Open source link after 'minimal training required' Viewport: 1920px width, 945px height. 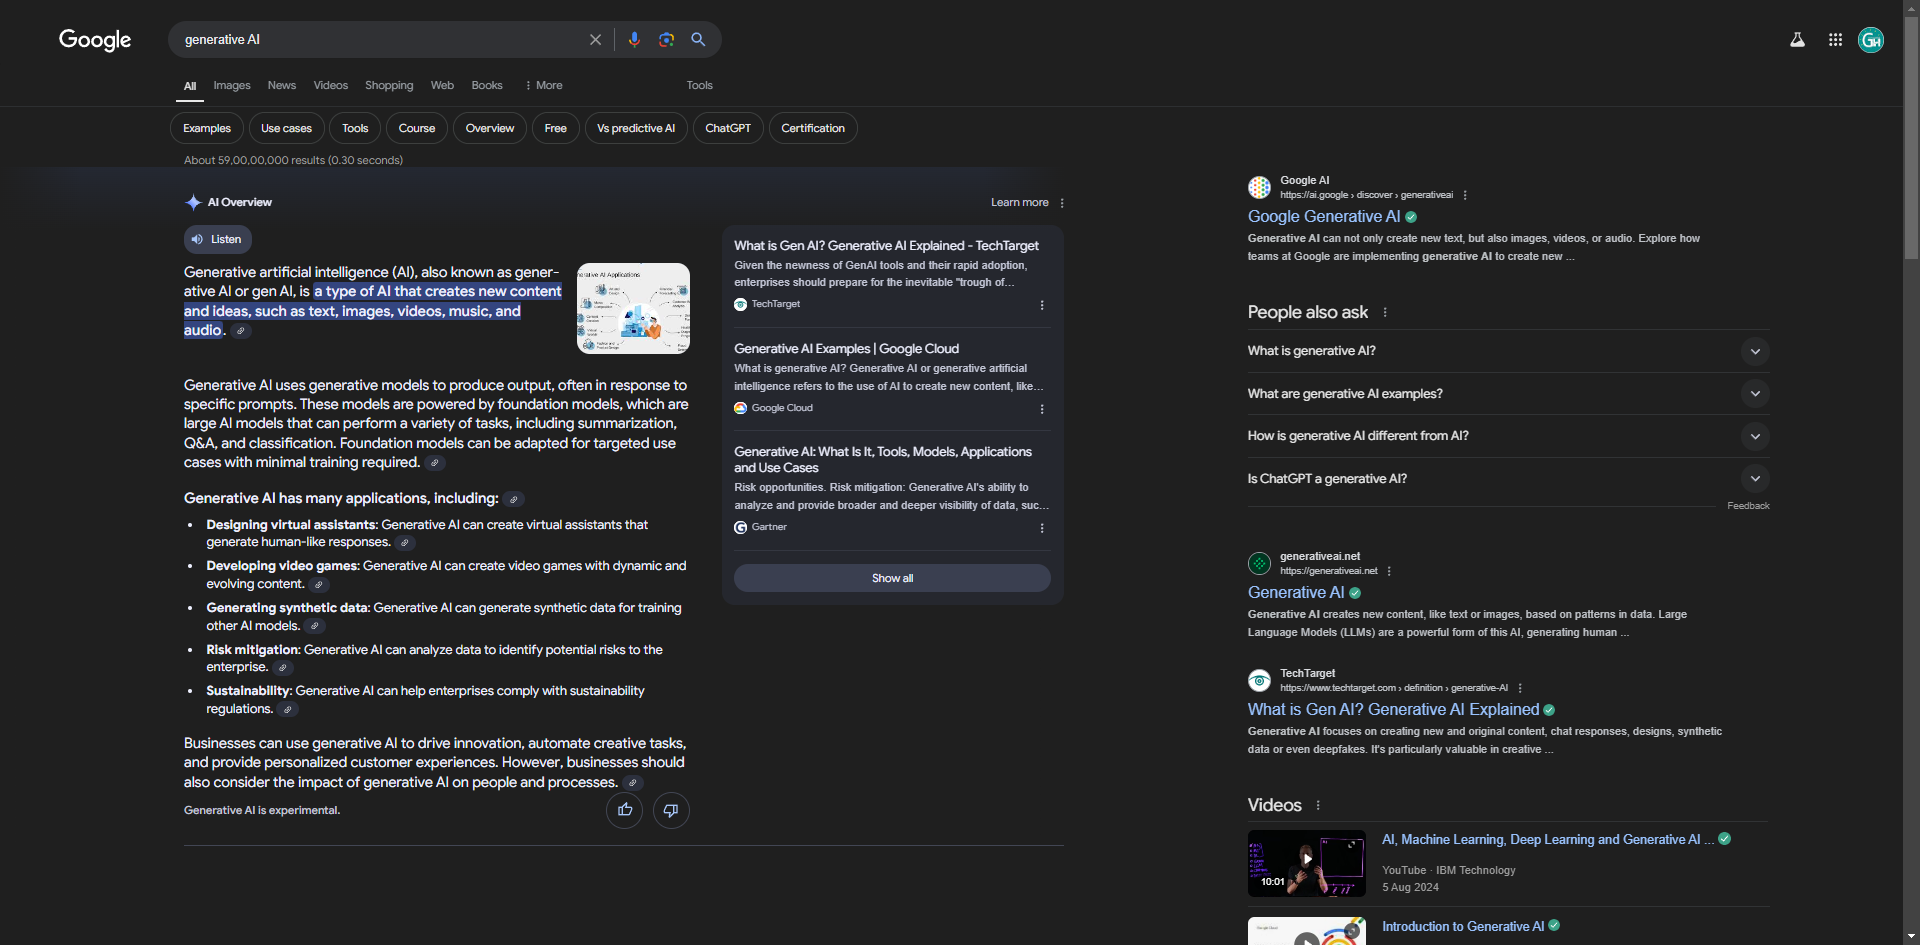click(x=434, y=463)
